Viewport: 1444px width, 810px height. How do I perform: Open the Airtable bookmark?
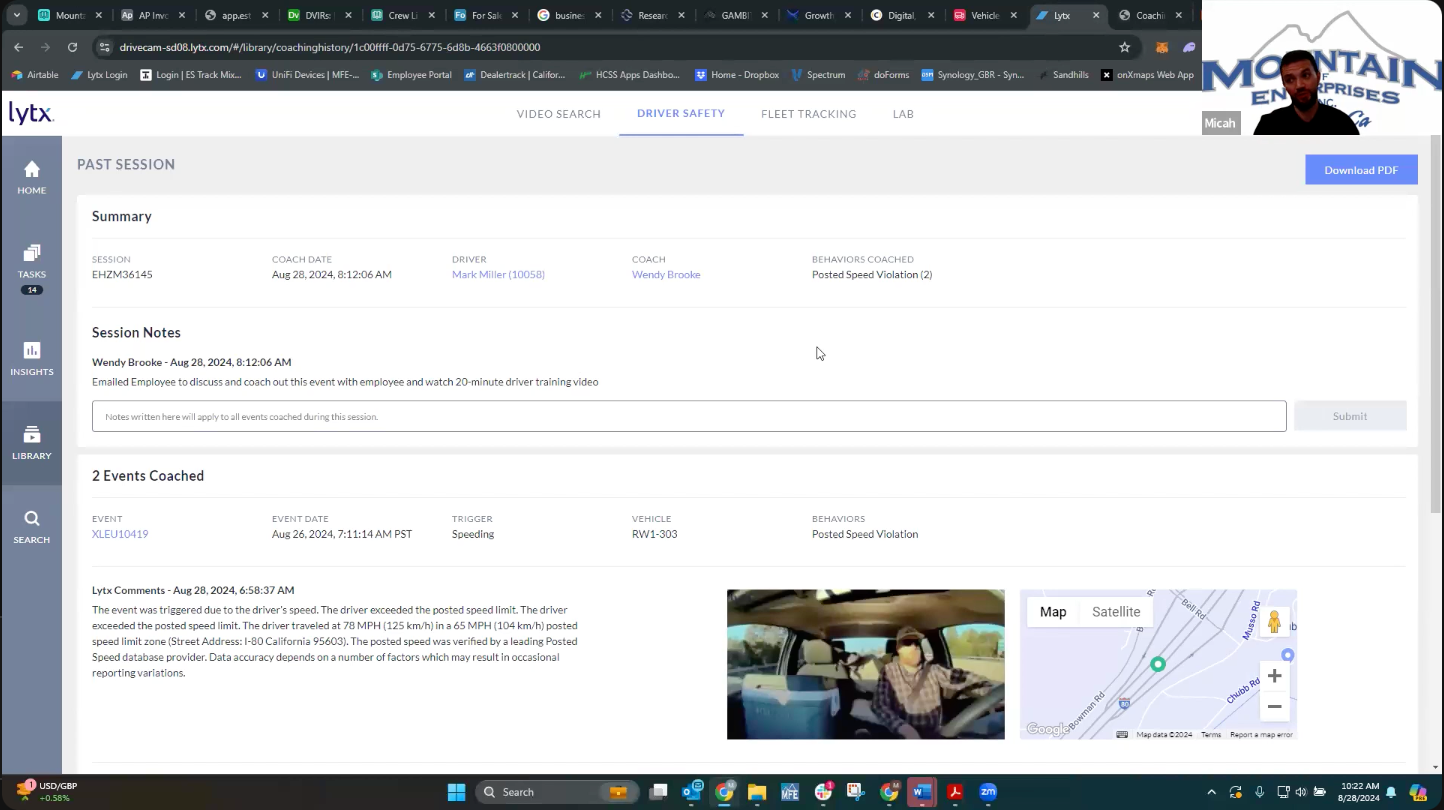35,75
